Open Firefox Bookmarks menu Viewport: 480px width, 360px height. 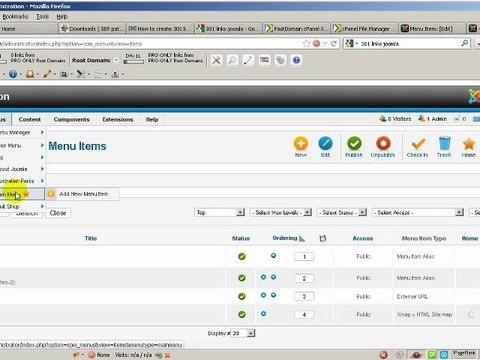15,16
